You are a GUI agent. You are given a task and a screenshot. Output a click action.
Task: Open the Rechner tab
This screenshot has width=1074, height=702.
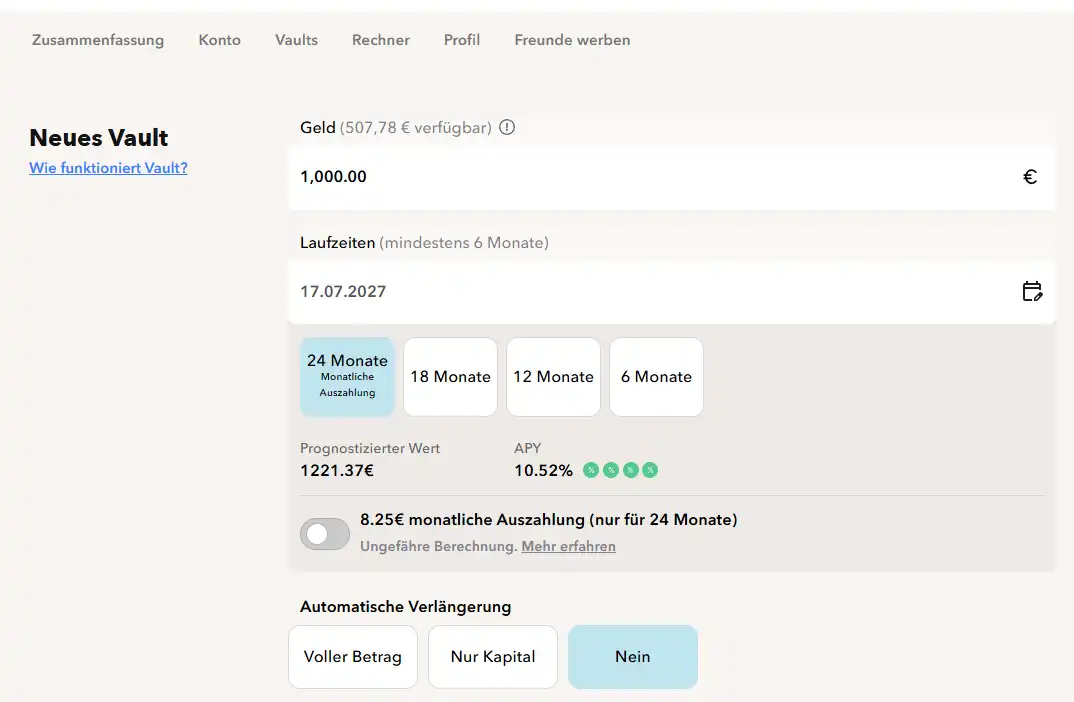click(x=381, y=40)
